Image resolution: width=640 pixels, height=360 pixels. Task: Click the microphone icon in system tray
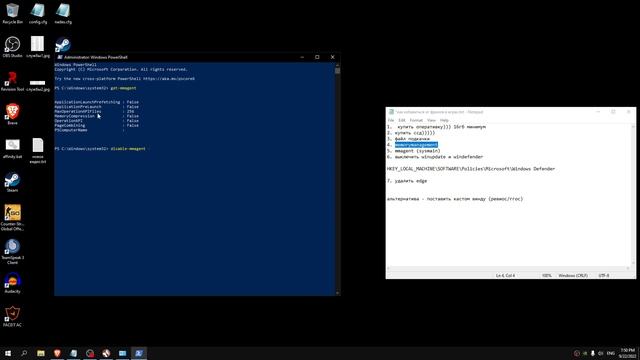coord(593,353)
